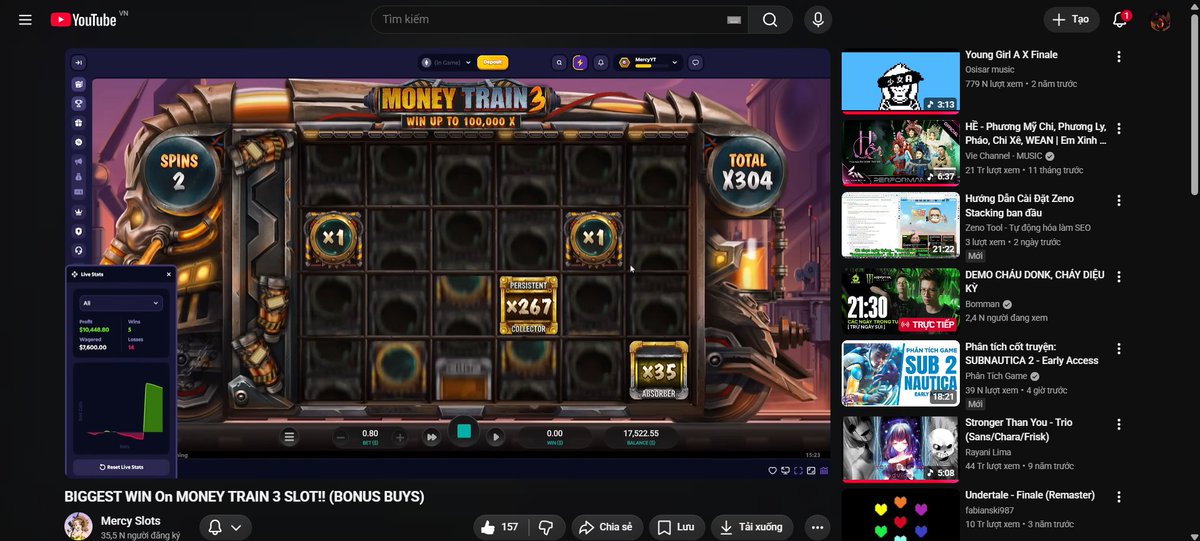Screen dimensions: 1200x541
Task: Close the Live Stats panel
Action: click(x=168, y=273)
